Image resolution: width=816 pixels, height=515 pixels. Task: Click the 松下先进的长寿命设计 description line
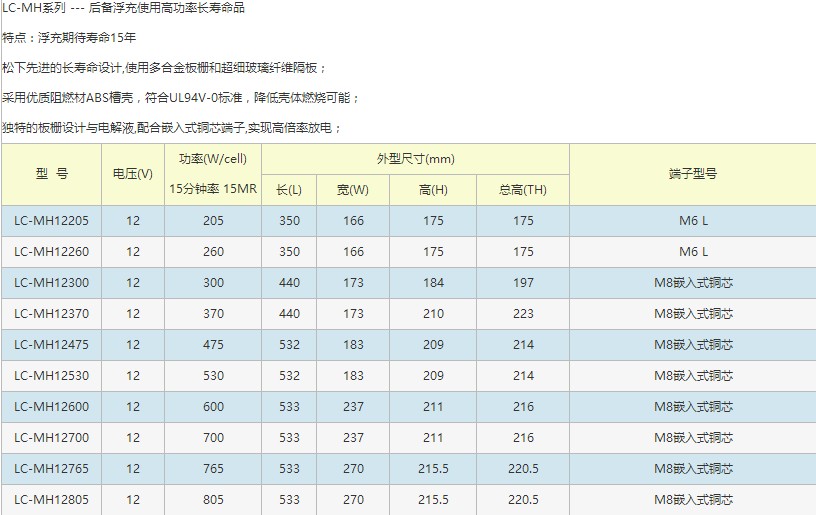click(164, 68)
